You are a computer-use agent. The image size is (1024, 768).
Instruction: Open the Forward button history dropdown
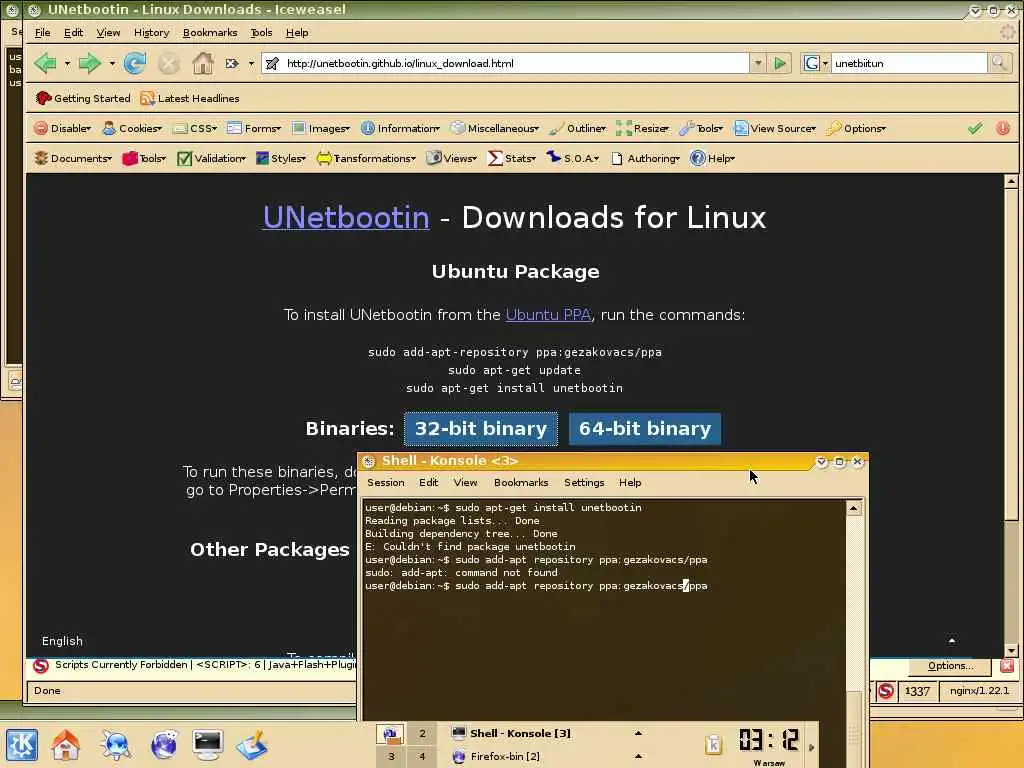(112, 63)
